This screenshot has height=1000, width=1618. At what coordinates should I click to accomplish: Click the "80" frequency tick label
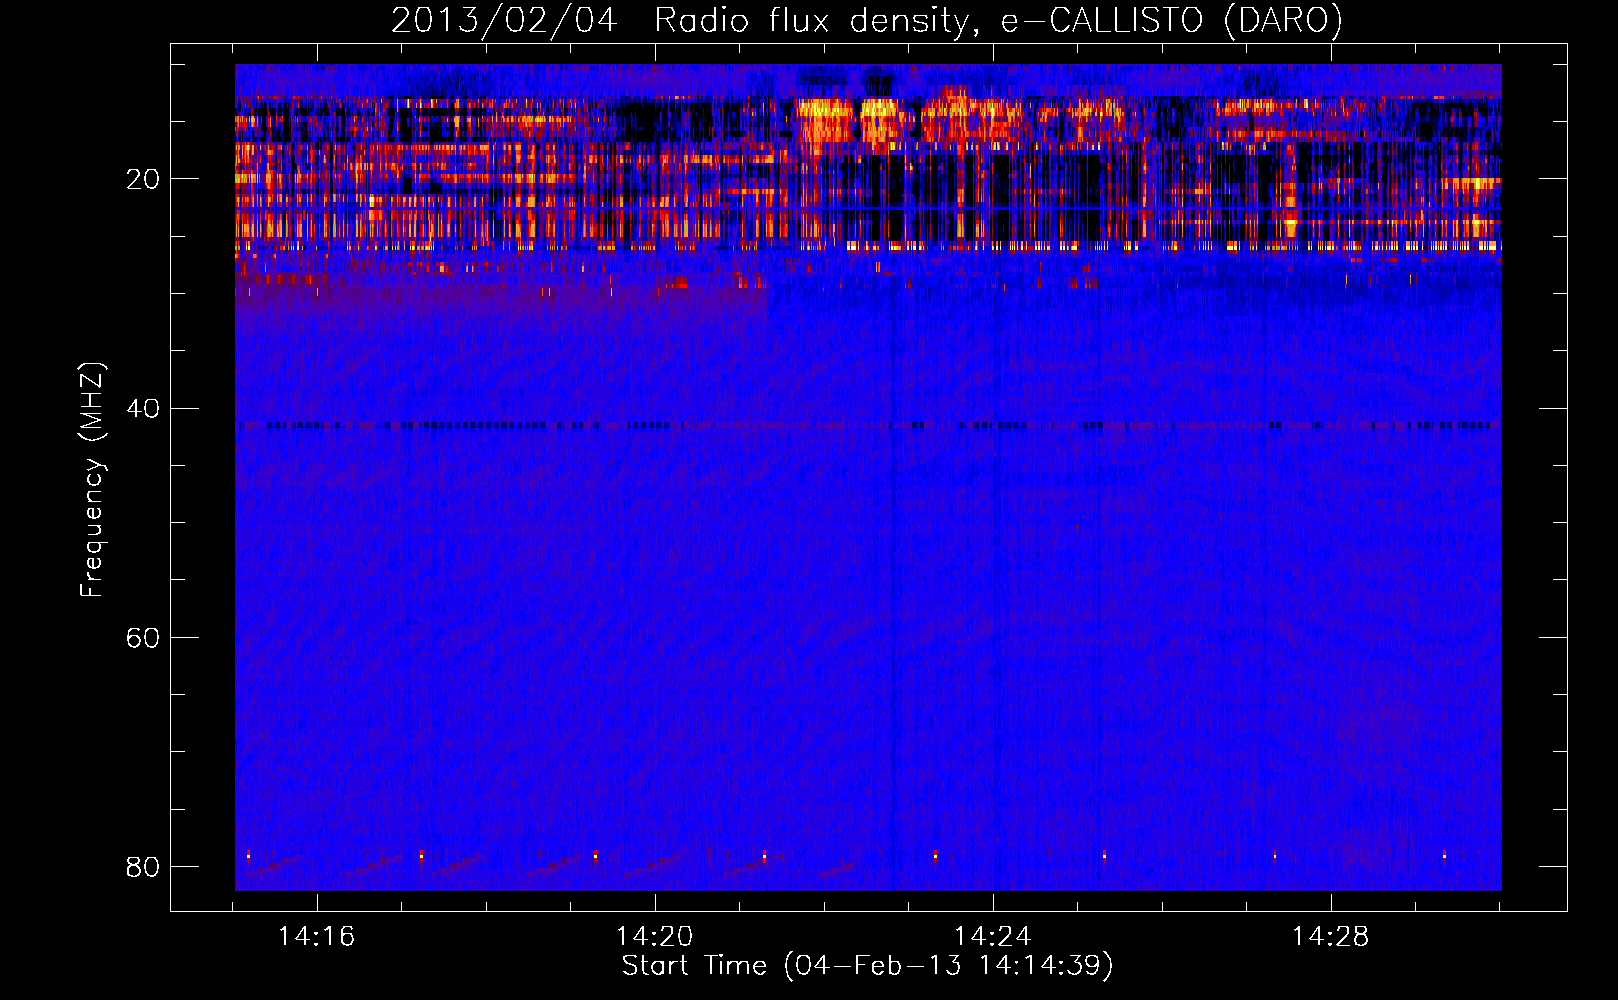143,866
